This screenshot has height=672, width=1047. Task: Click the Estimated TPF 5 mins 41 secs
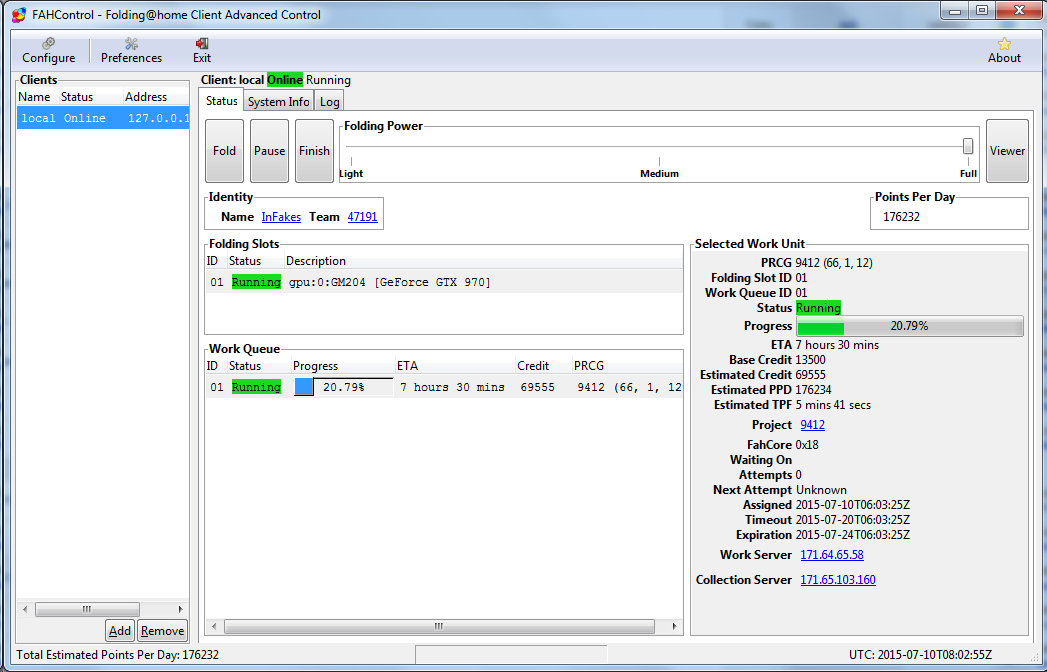pyautogui.click(x=833, y=405)
